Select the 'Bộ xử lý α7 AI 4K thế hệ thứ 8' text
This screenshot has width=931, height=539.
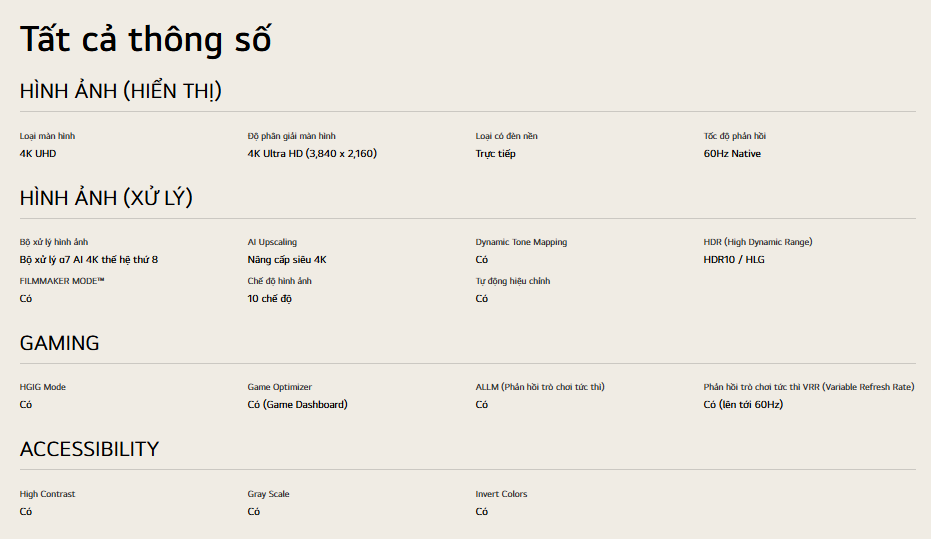click(x=89, y=260)
